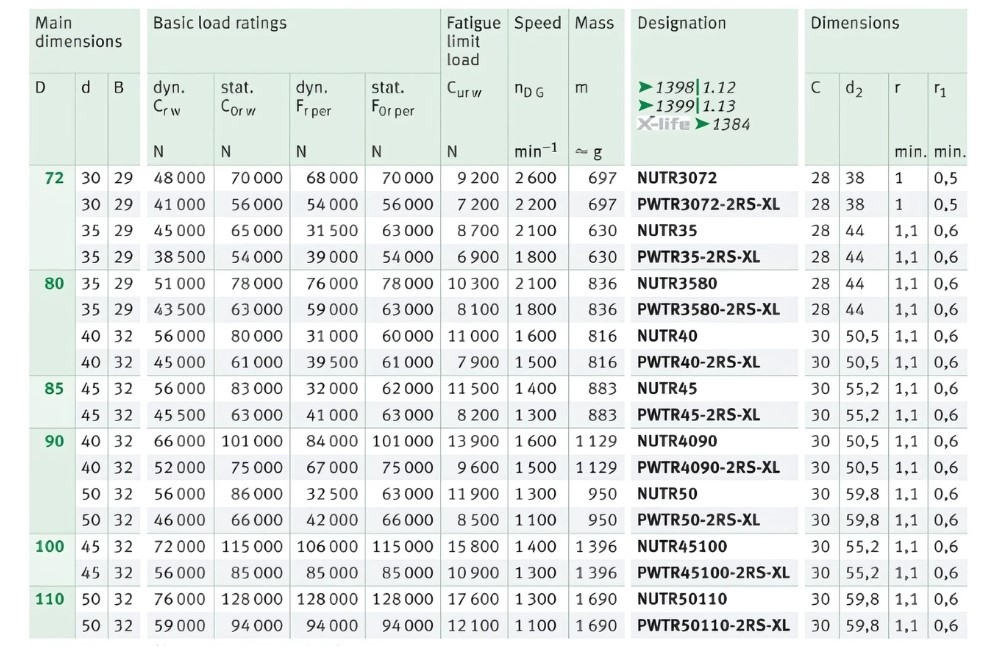Click designation PWTR3072-2RS-XL
The image size is (1000, 647).
pyautogui.click(x=708, y=205)
